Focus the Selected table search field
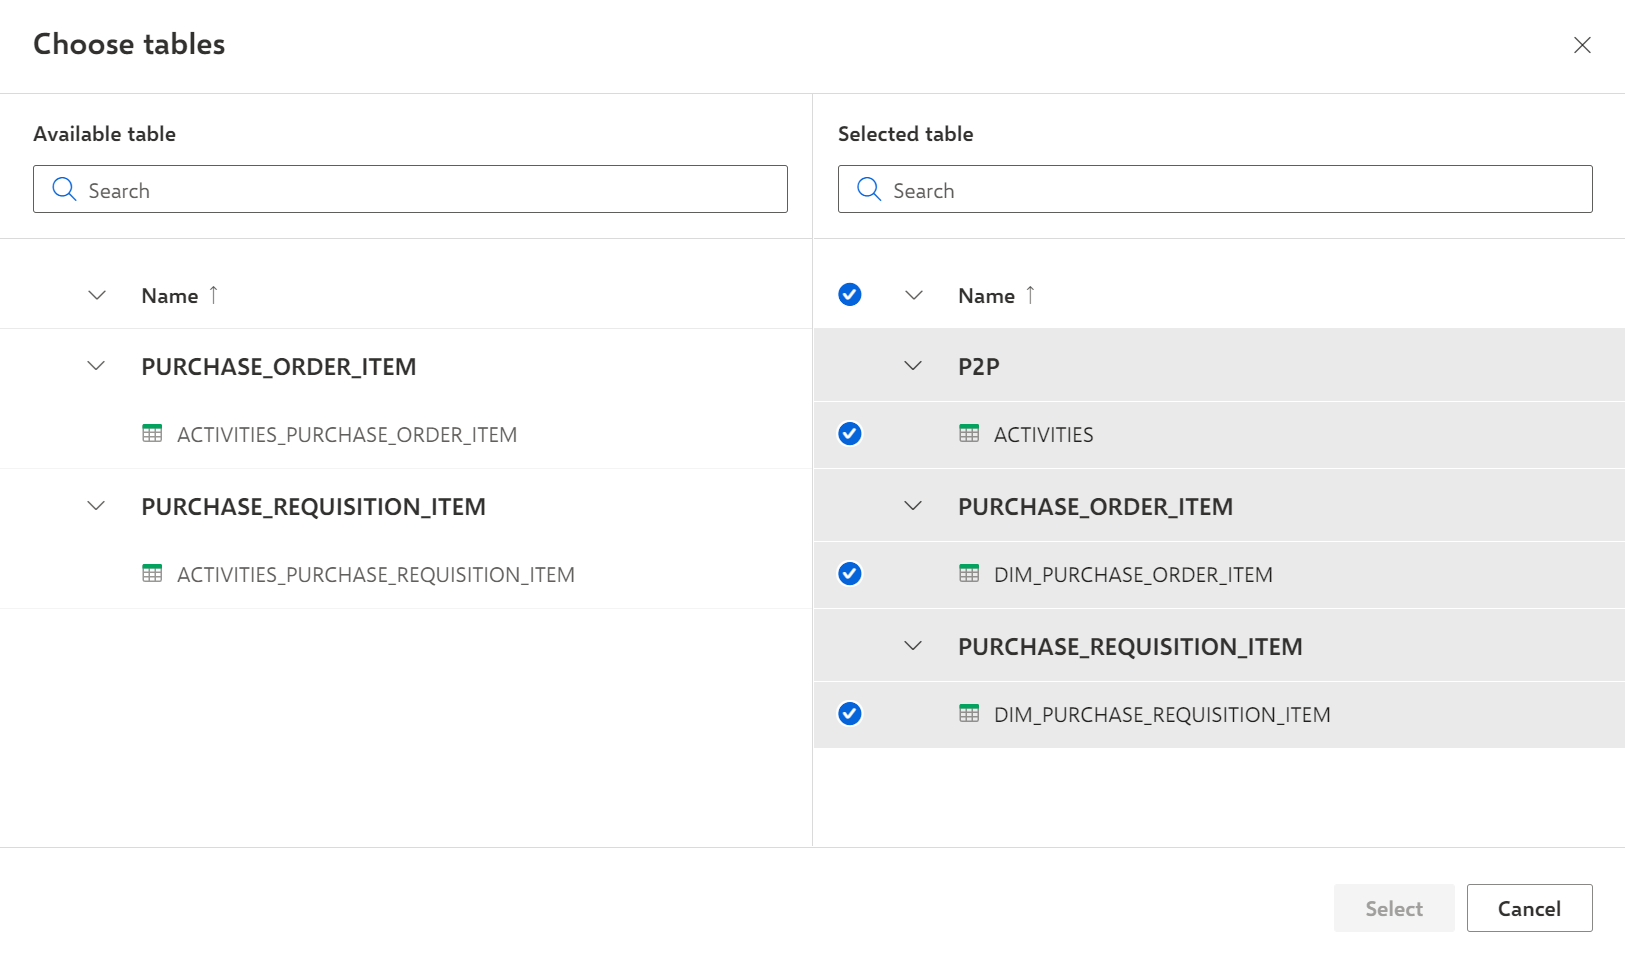The image size is (1625, 966). (x=1215, y=189)
